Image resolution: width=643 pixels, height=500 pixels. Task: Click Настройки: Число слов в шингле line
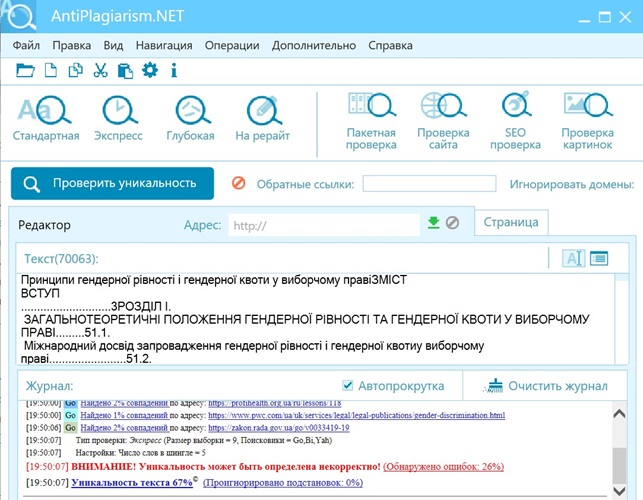[141, 453]
